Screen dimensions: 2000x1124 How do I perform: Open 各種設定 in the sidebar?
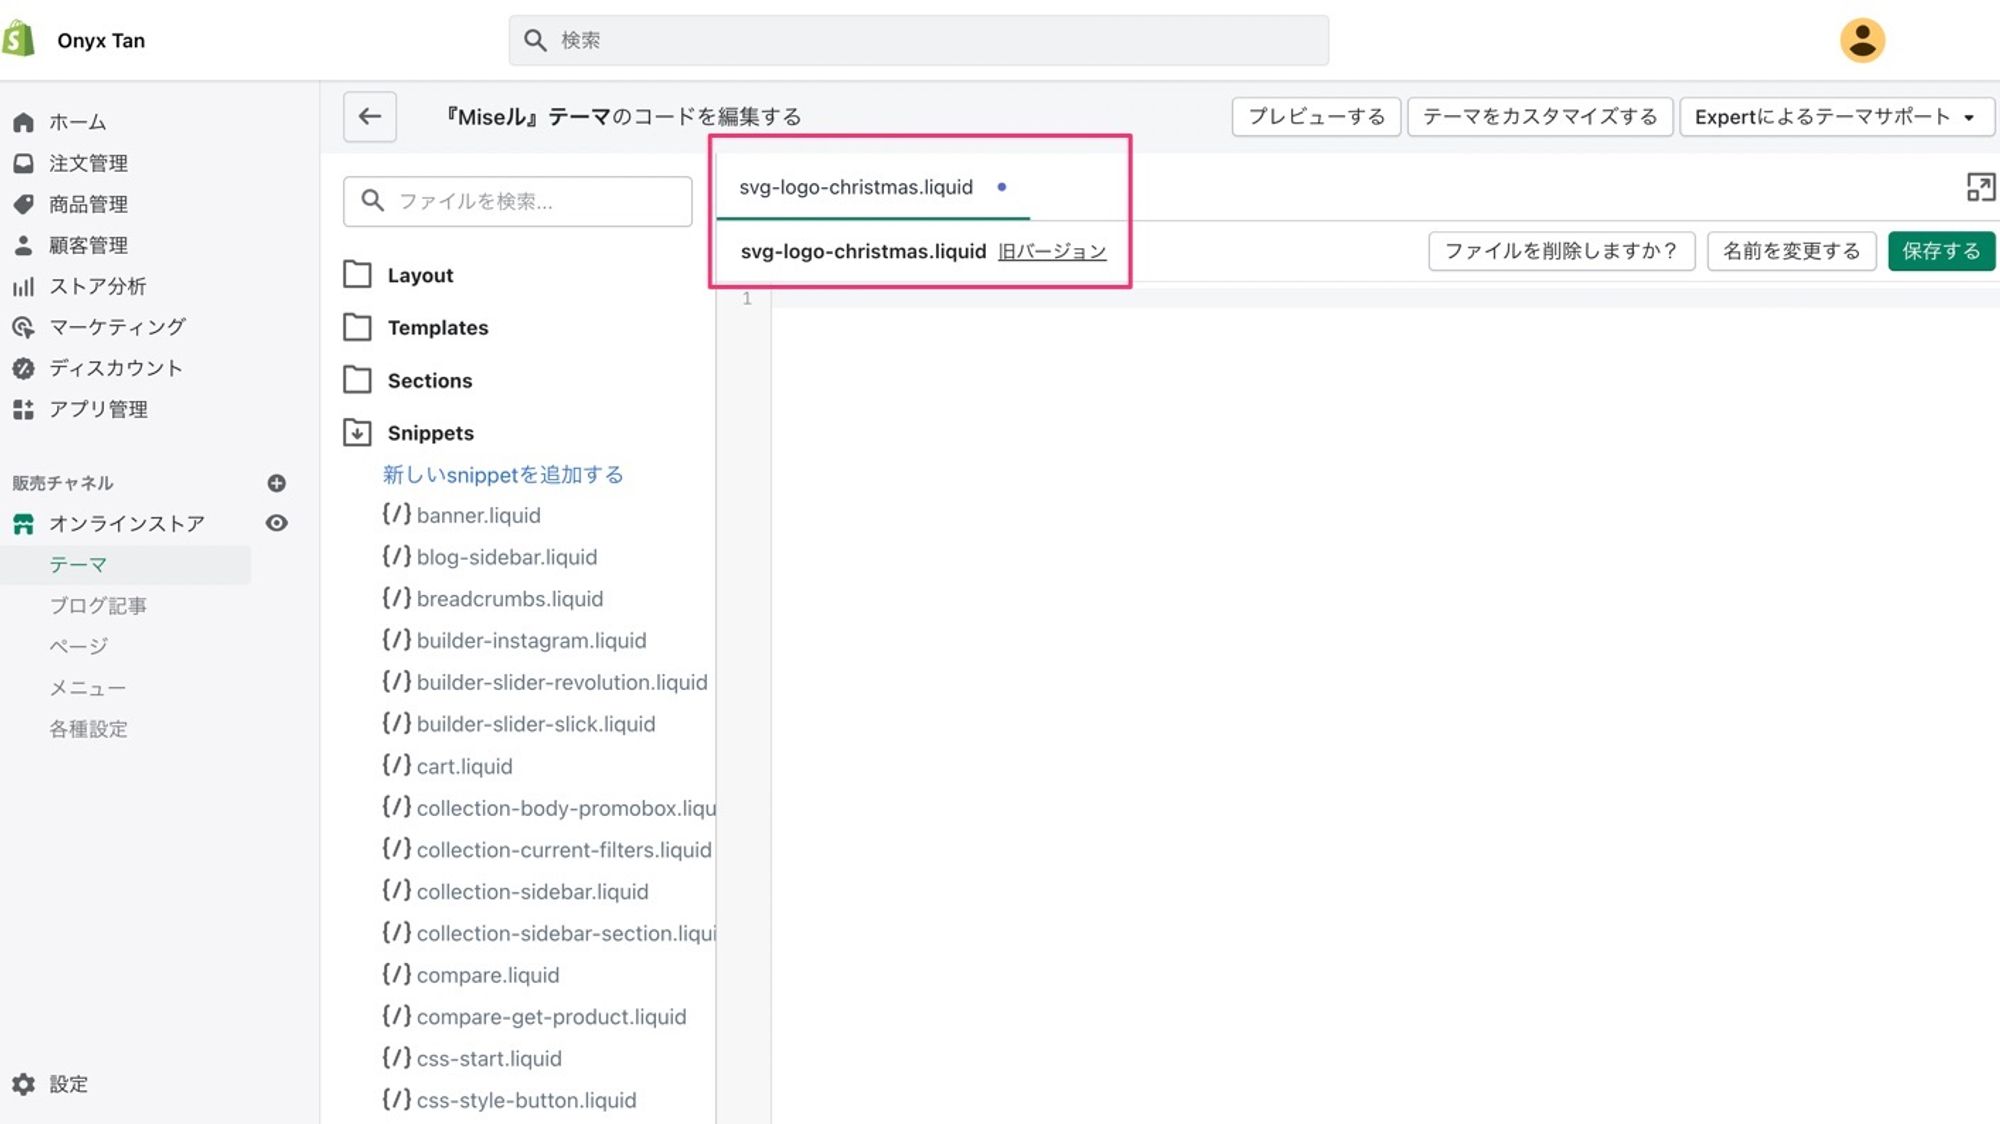coord(88,729)
